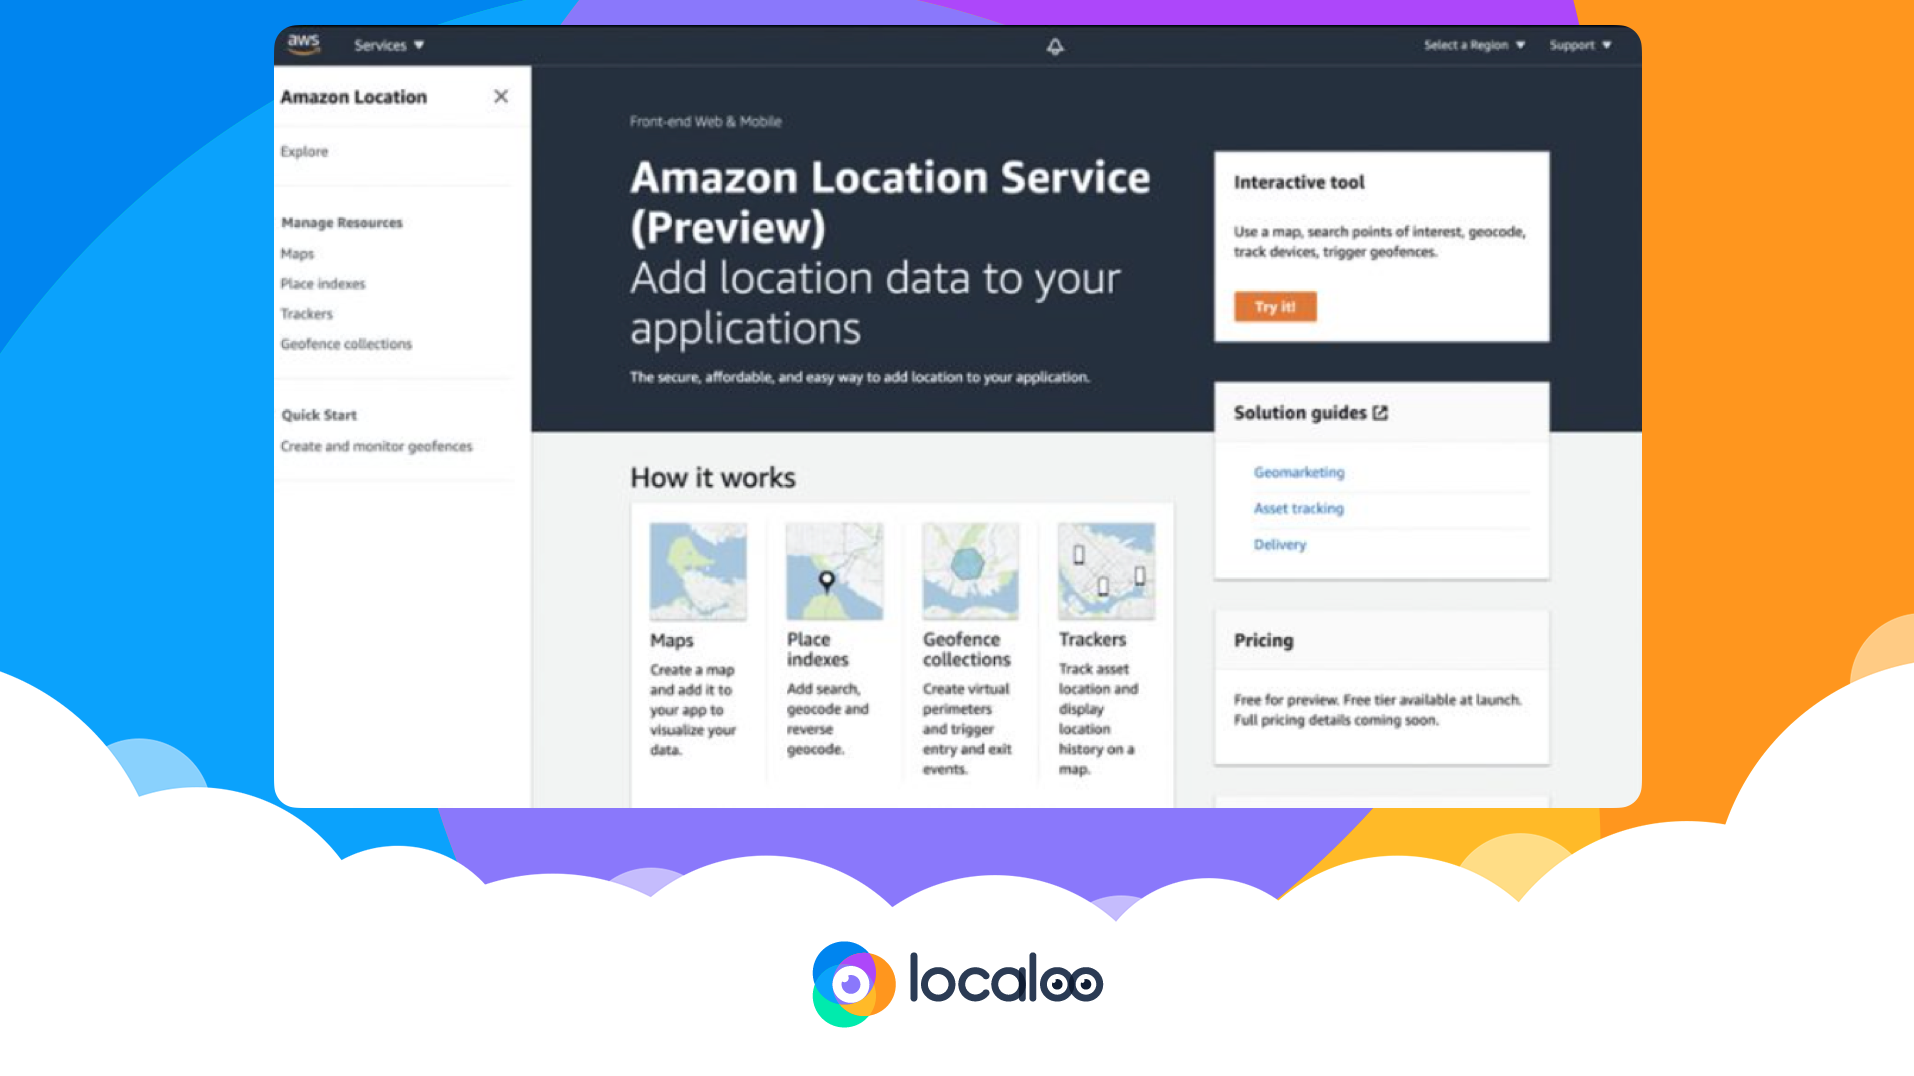Click the AWS logo icon
The image size is (1914, 1076).
303,44
